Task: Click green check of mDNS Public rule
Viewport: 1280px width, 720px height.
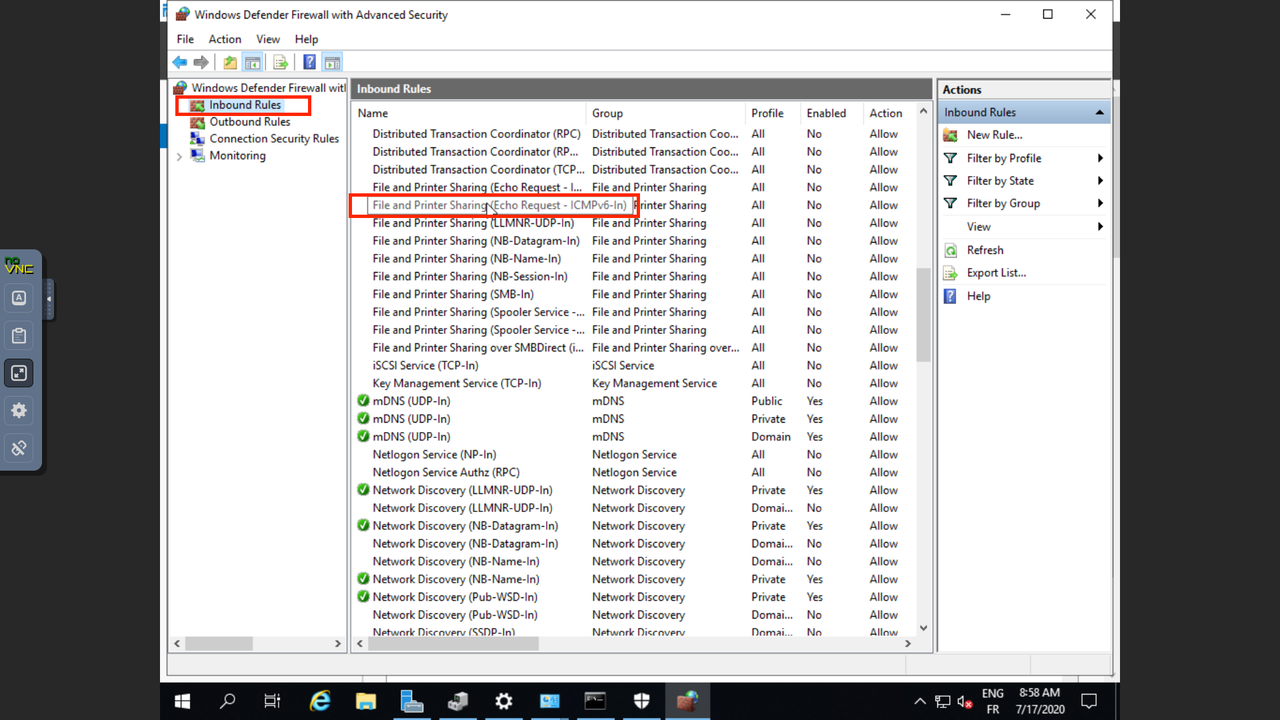Action: [x=363, y=401]
